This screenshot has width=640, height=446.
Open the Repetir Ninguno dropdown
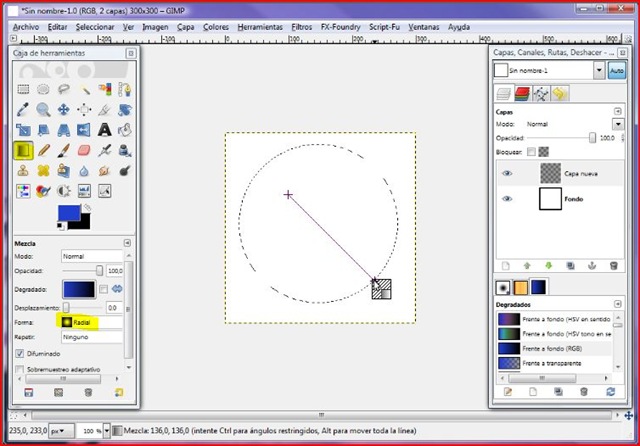click(x=91, y=337)
